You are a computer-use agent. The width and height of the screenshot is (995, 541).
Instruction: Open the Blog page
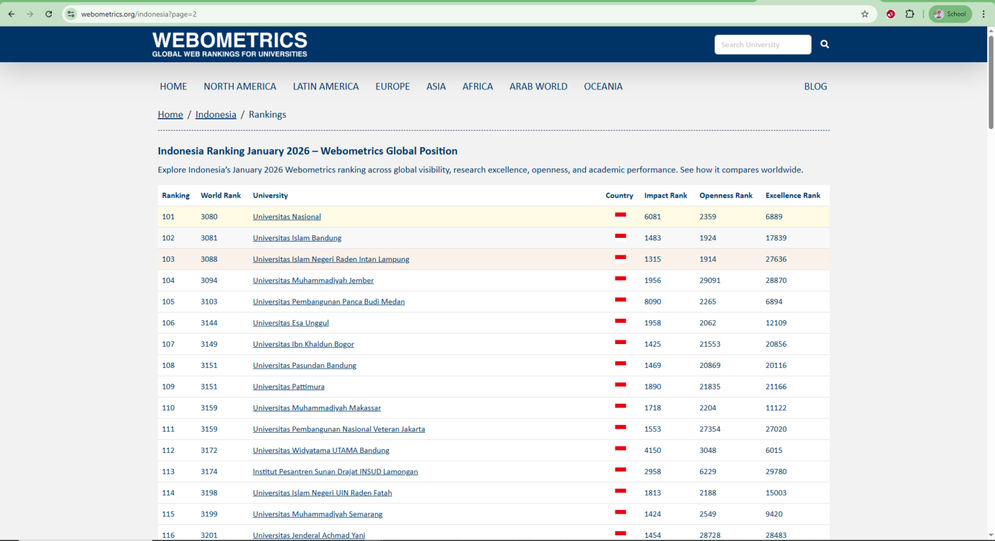(815, 87)
